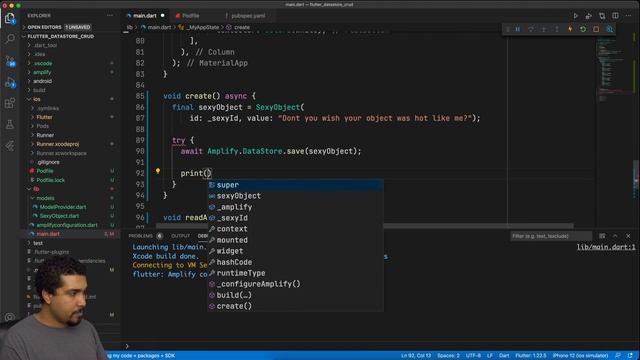
Task: Select device iPhone 12 (ios simulator) in status bar
Action: coord(580,356)
